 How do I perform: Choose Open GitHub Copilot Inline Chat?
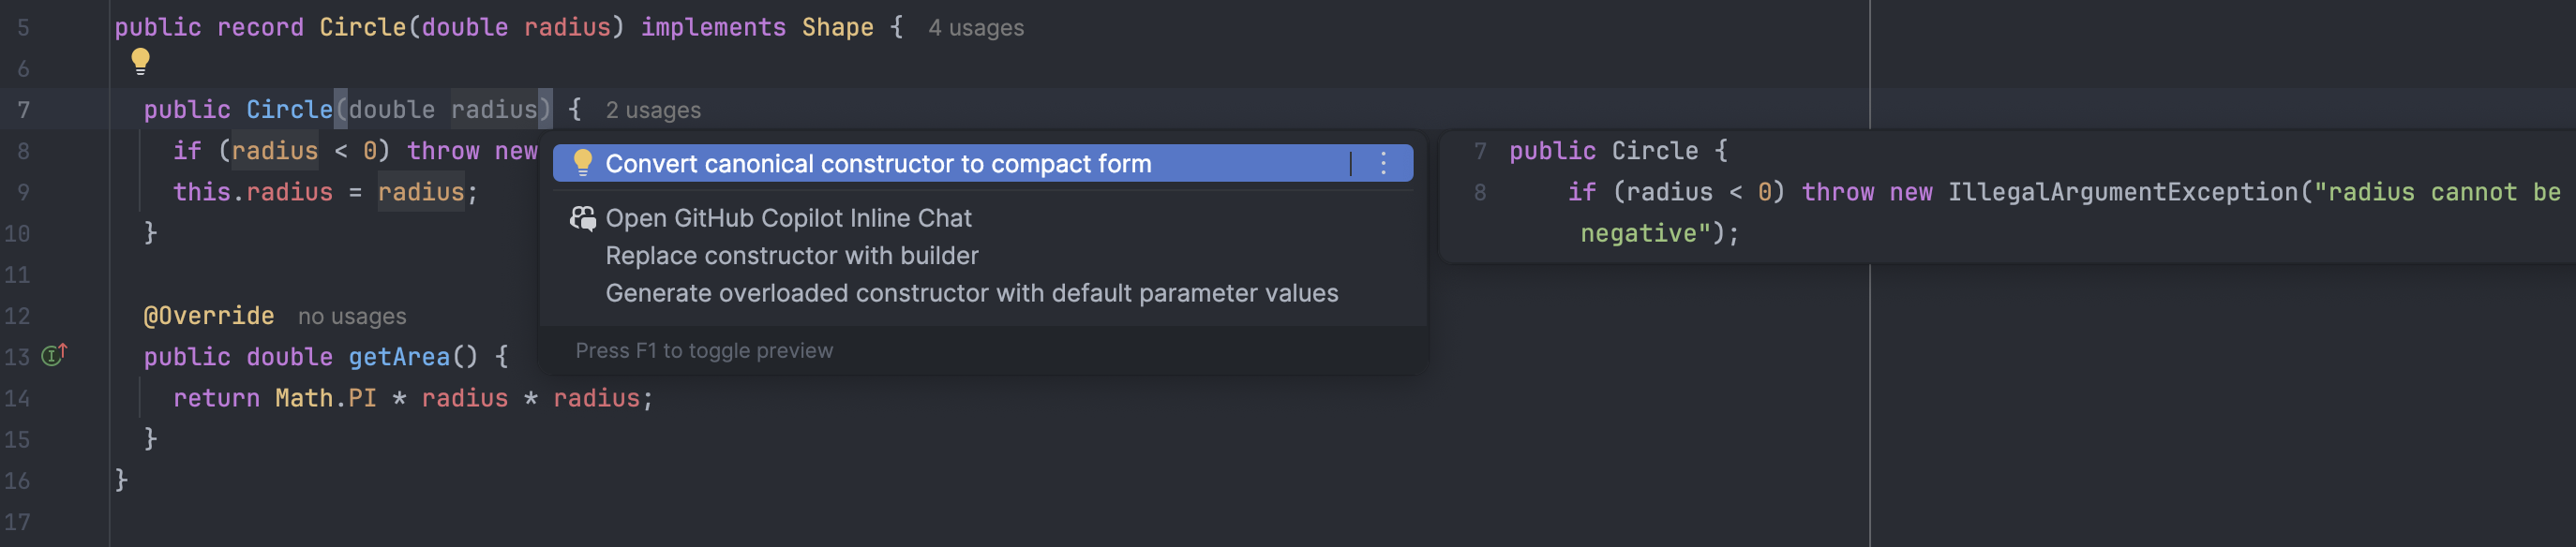pyautogui.click(x=788, y=218)
